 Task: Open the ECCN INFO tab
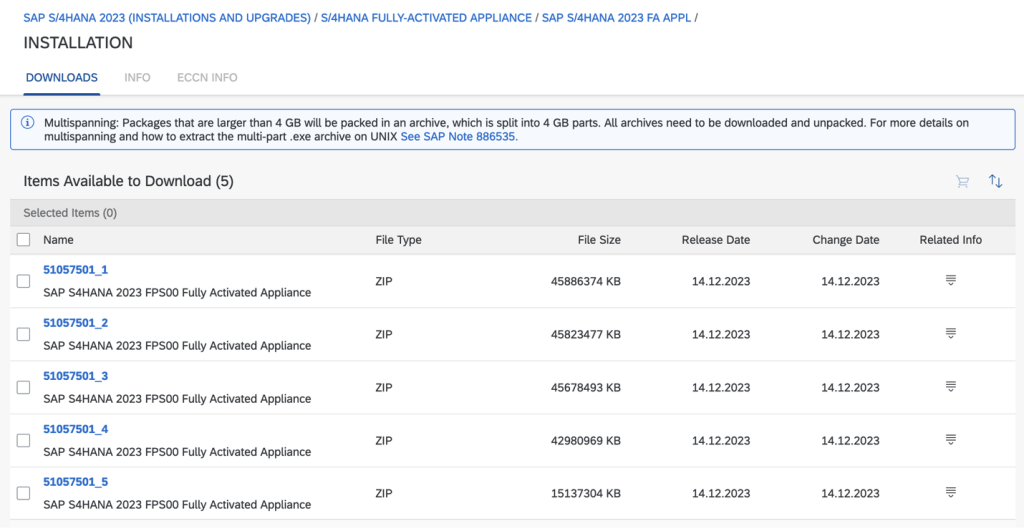[x=207, y=78]
